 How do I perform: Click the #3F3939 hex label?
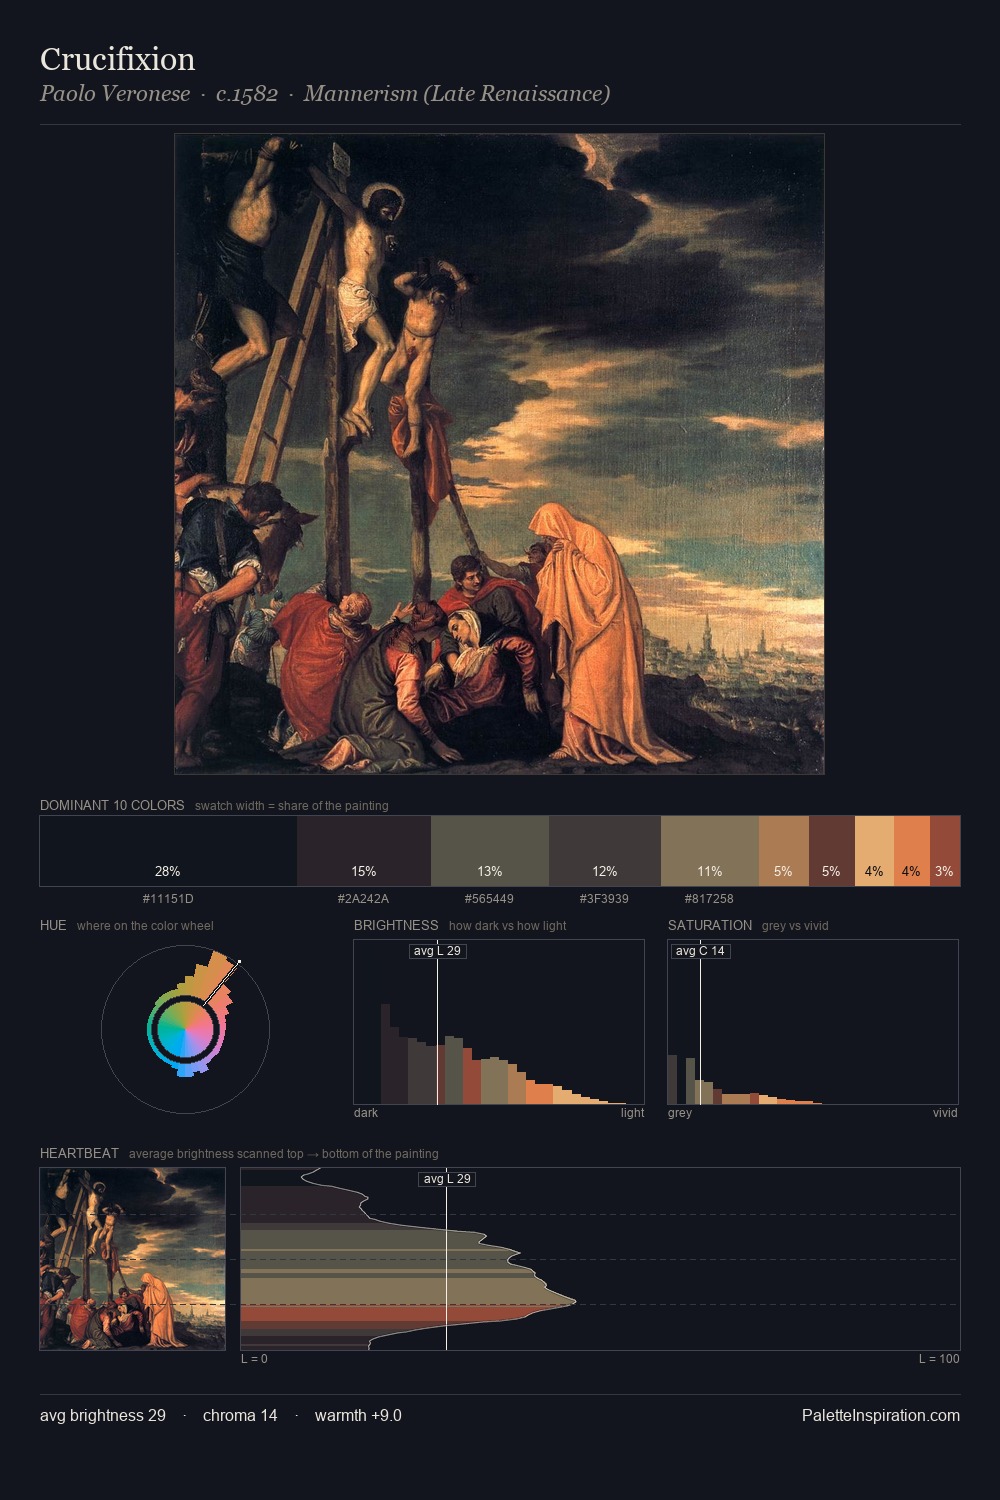pos(604,899)
